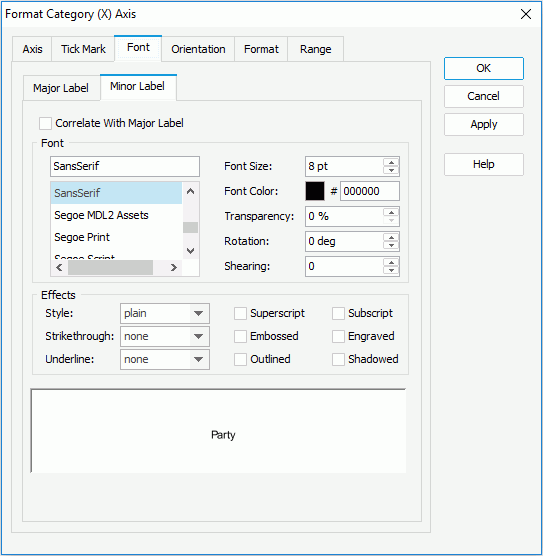Select SansSerif in the font list
Image resolution: width=543 pixels, height=556 pixels.
tap(116, 193)
